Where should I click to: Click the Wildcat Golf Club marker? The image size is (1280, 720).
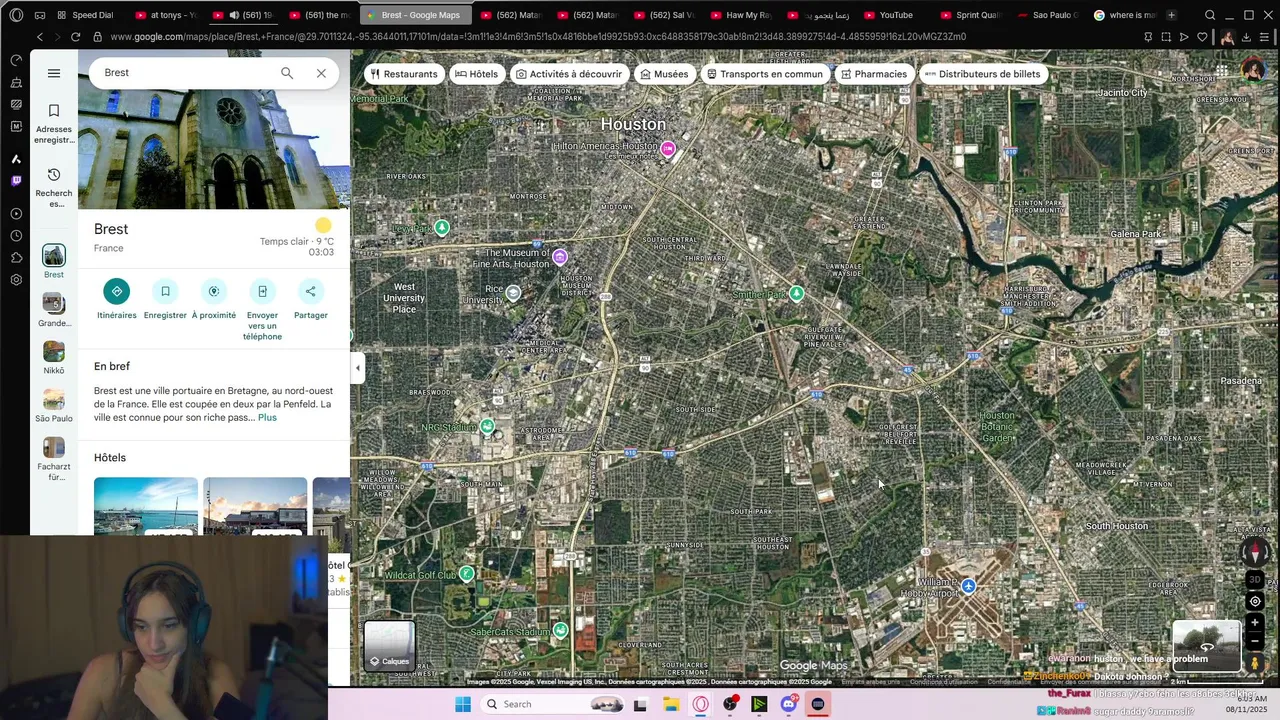click(466, 574)
